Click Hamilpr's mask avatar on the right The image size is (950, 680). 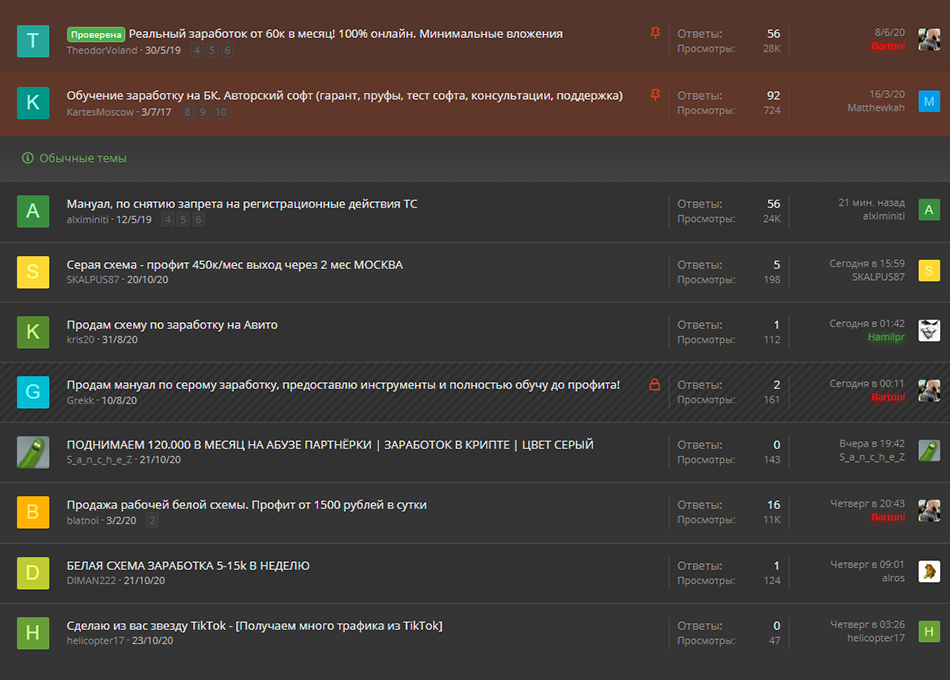pos(929,330)
